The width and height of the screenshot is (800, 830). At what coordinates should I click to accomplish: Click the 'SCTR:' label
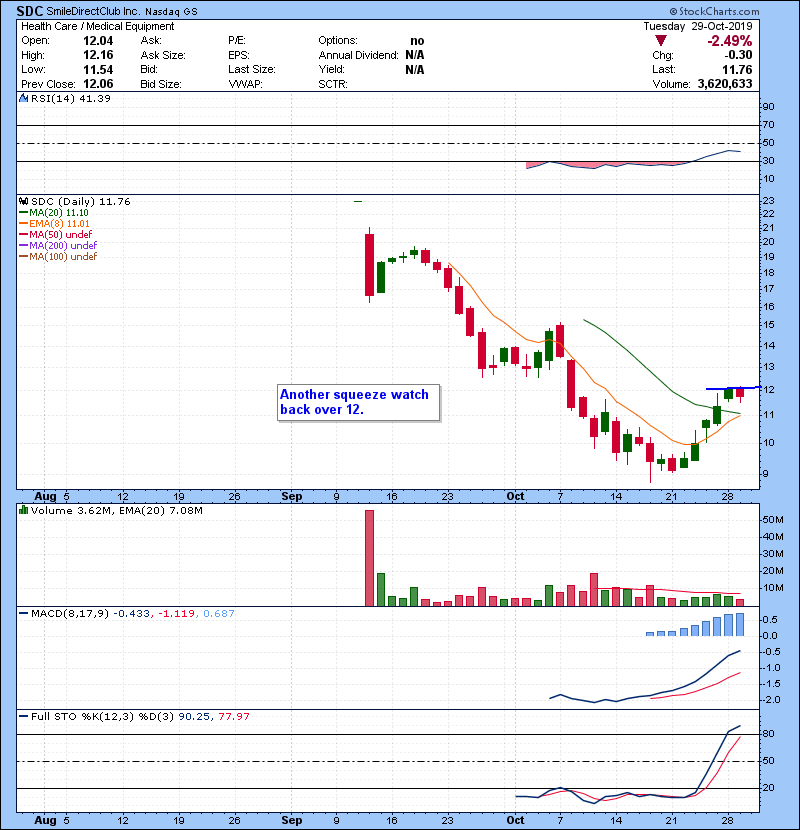(333, 84)
